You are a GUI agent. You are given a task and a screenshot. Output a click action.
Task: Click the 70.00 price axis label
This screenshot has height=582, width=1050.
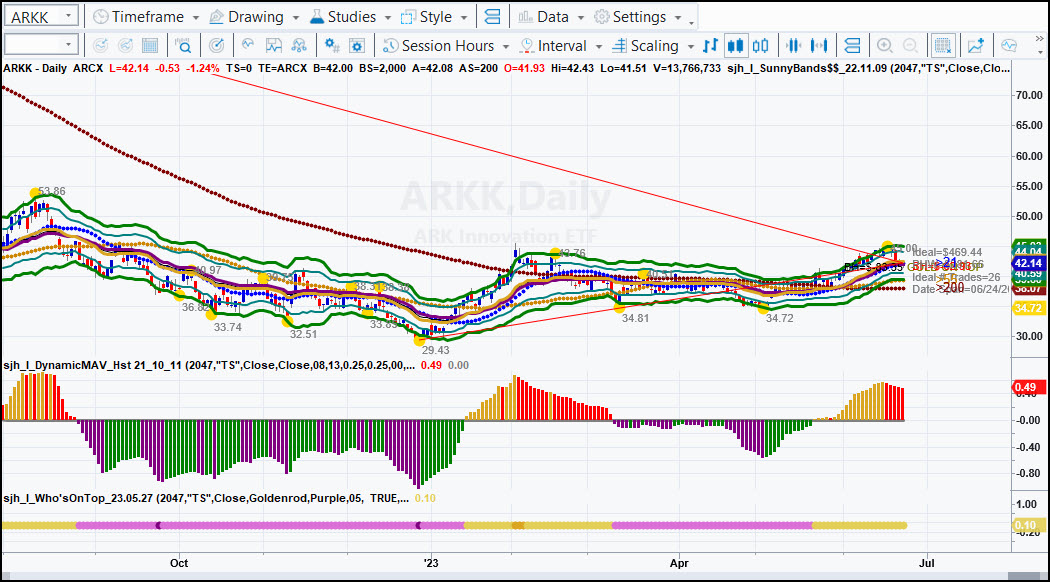pyautogui.click(x=1029, y=95)
